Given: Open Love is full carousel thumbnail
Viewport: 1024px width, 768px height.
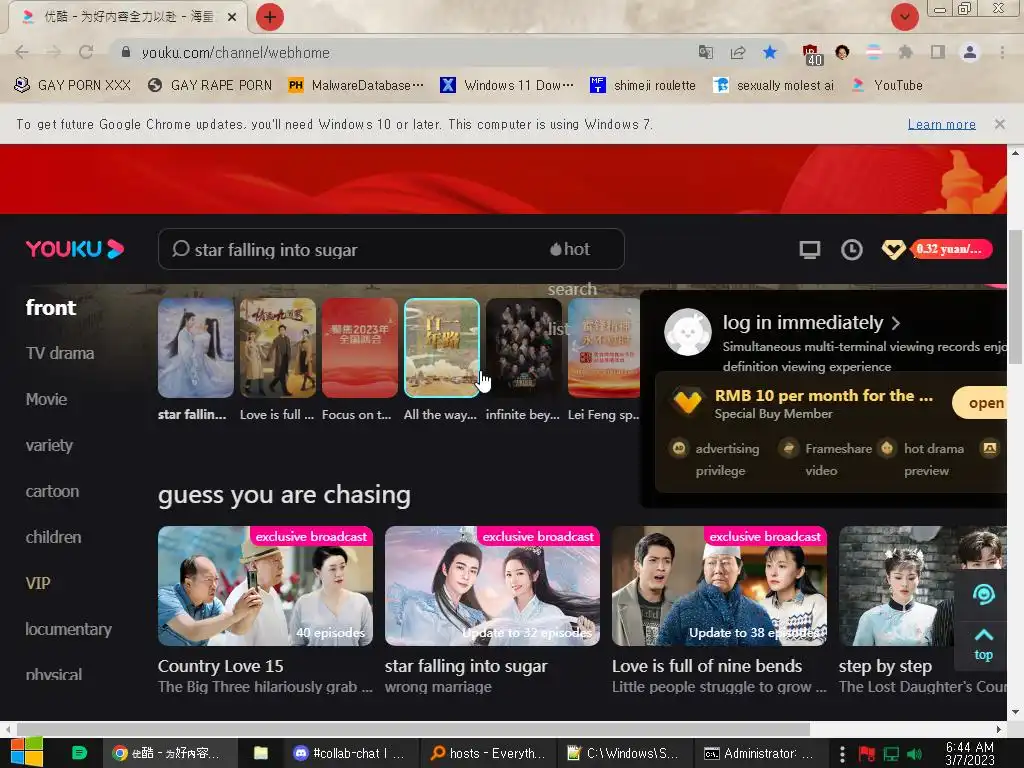Looking at the screenshot, I should tap(278, 348).
